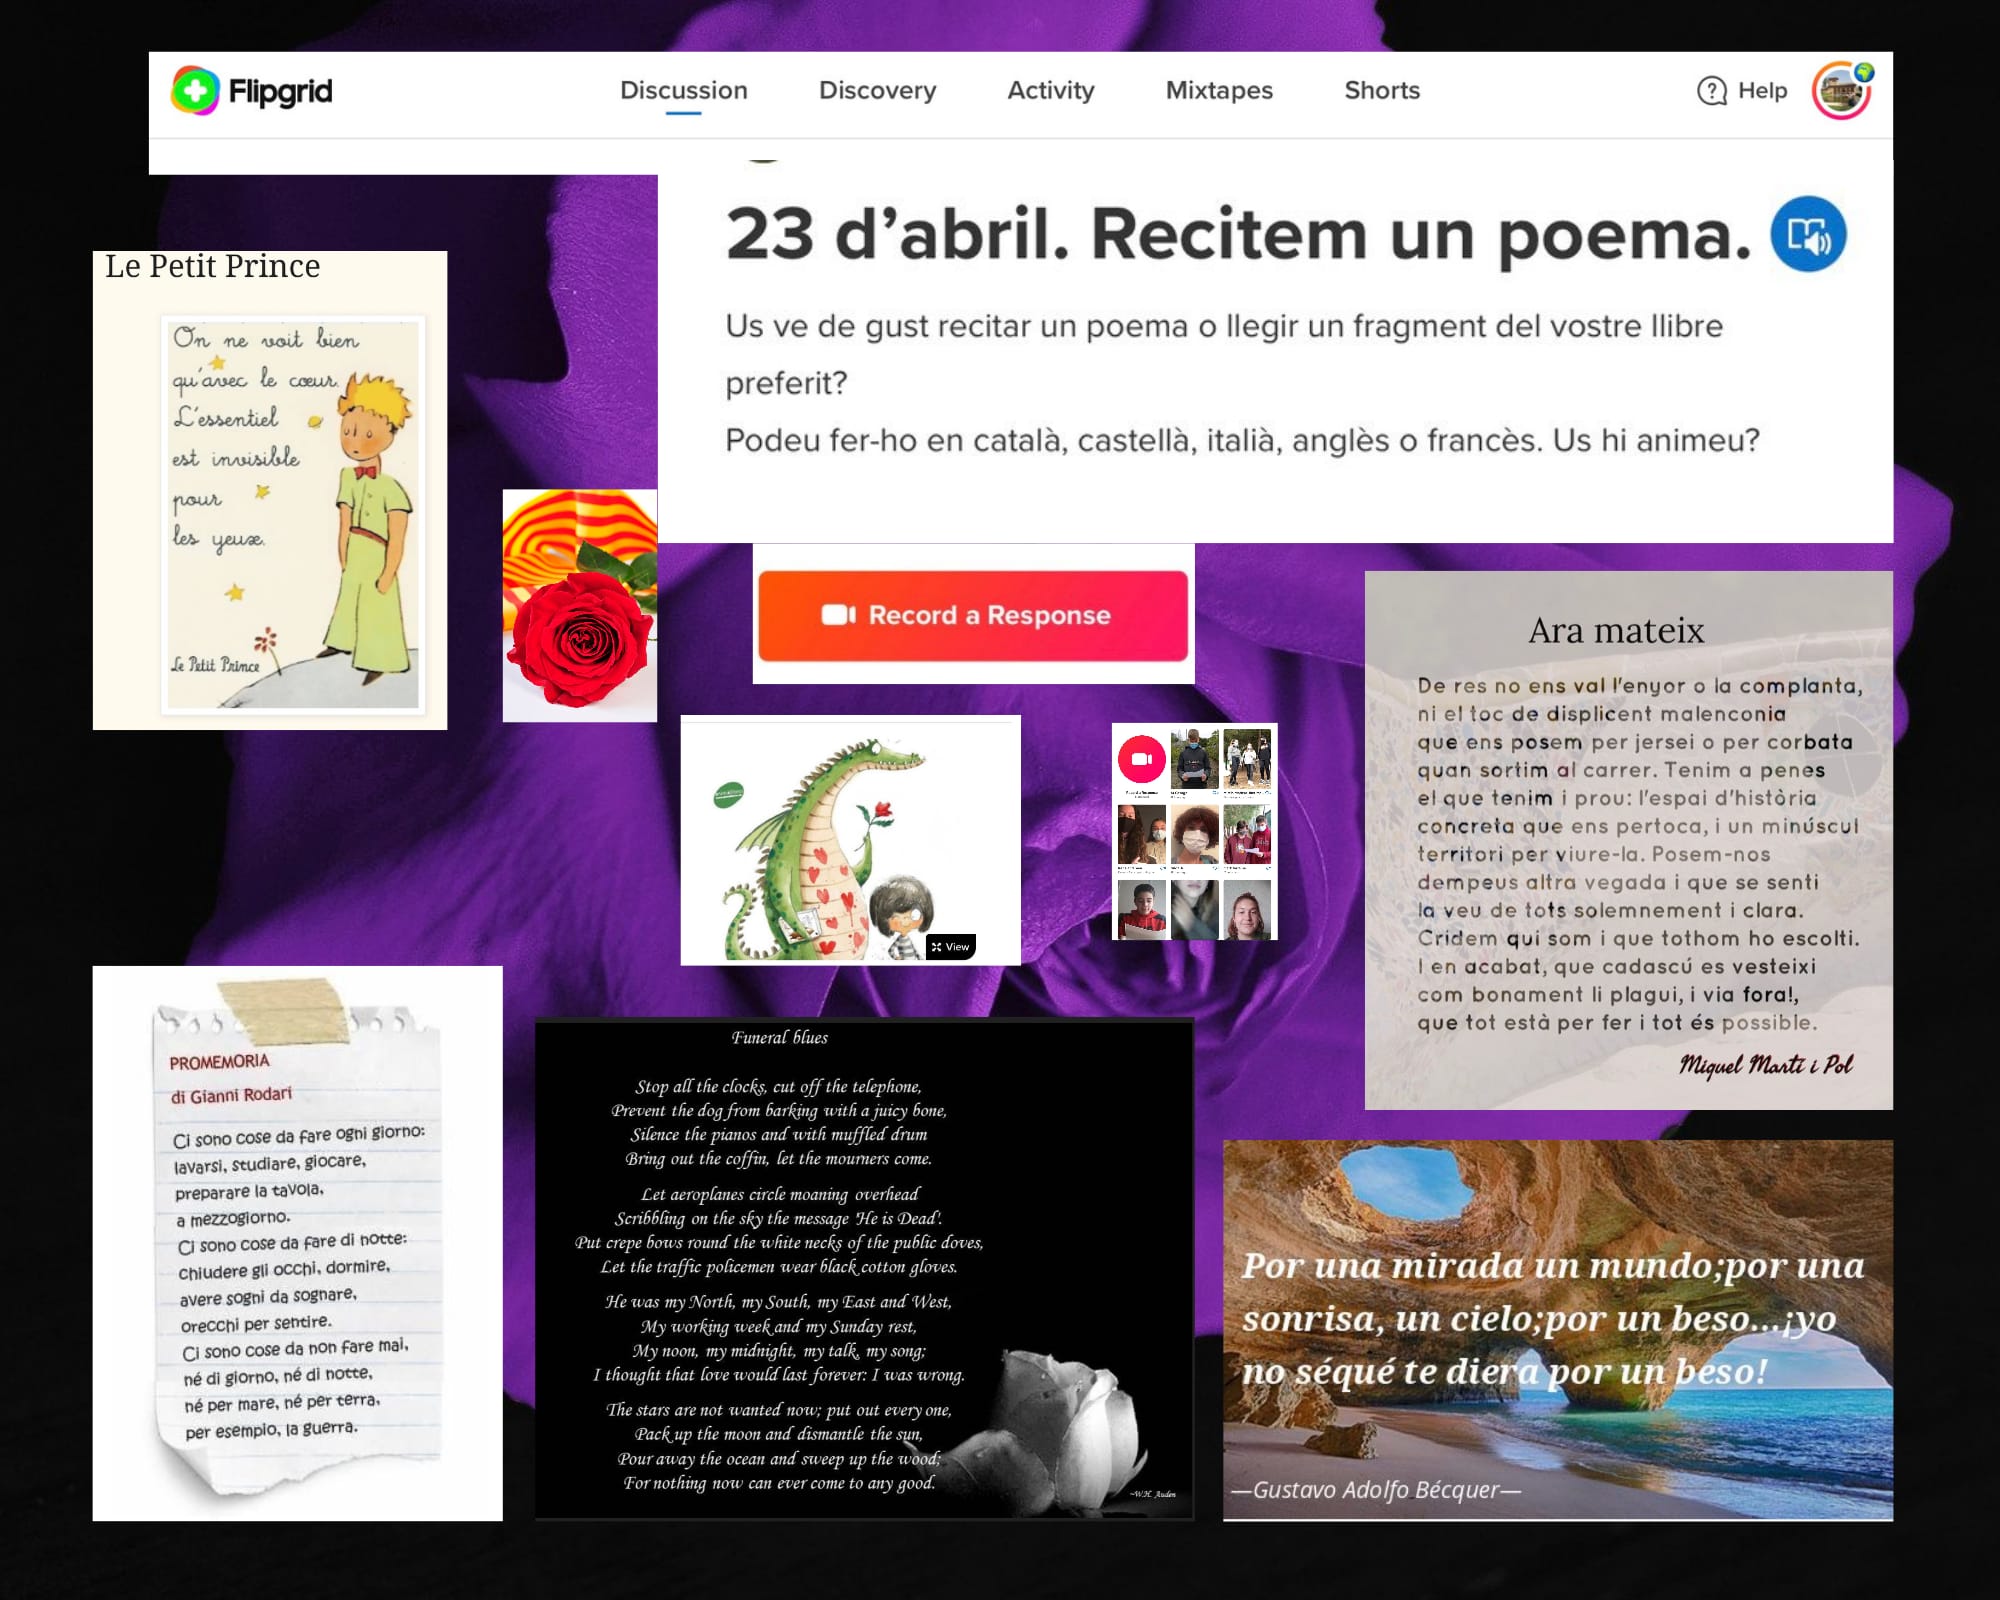Open video of three people walking outdoors
2000x1600 pixels.
[1247, 759]
